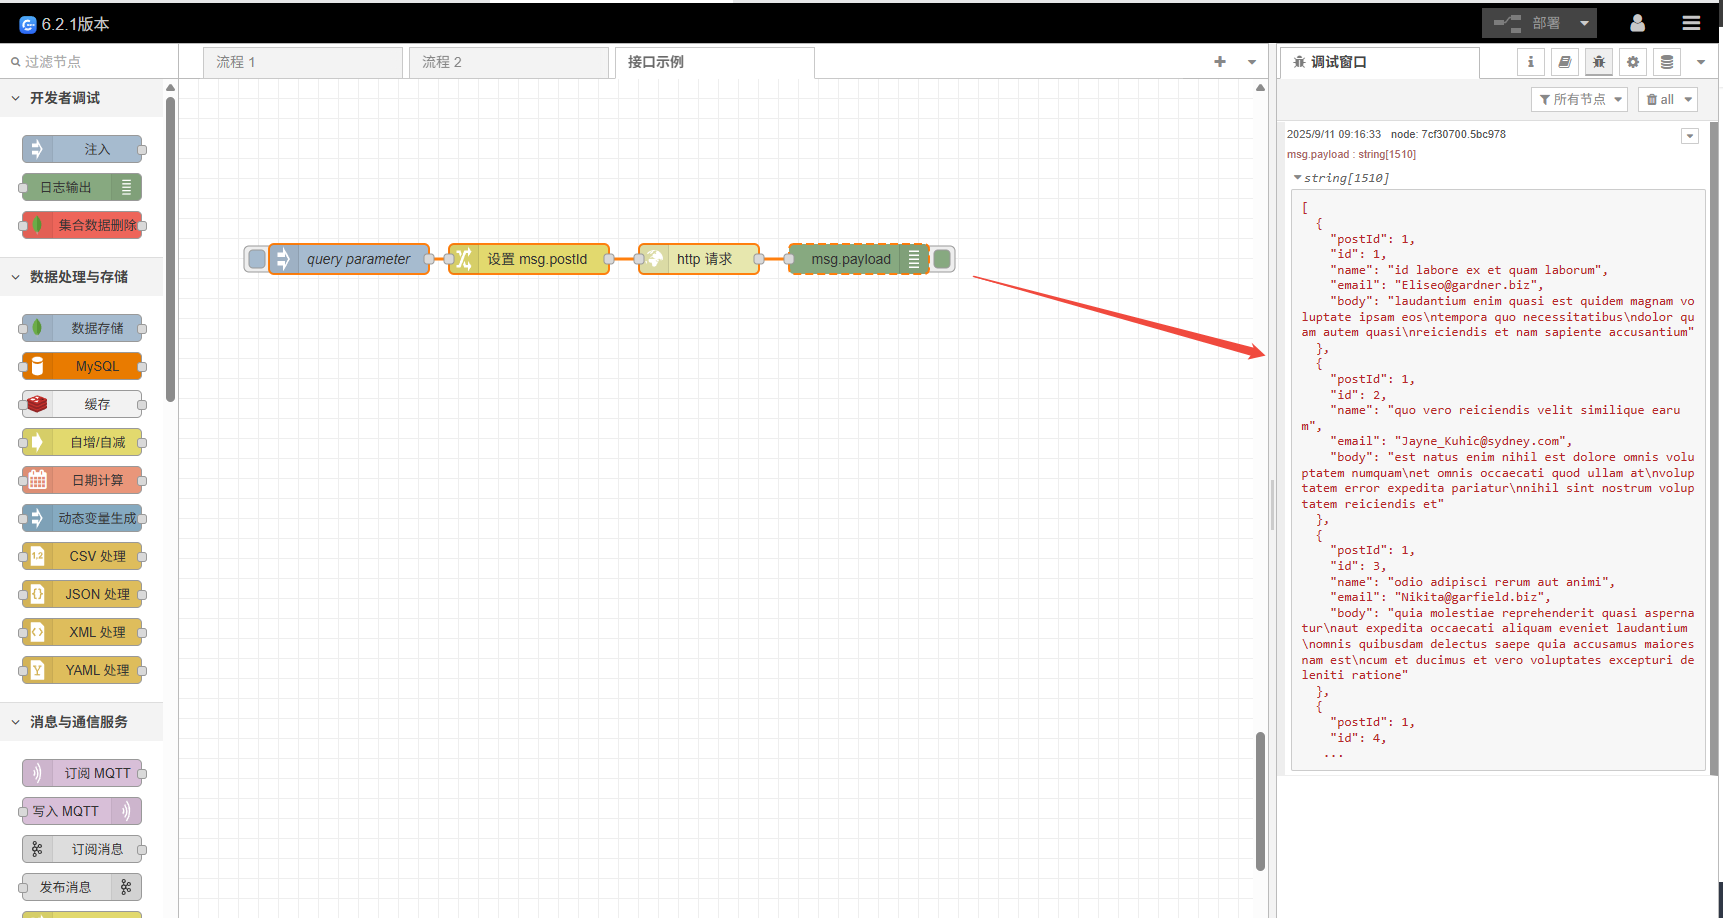Open the user account icon
1723x918 pixels.
click(1638, 22)
